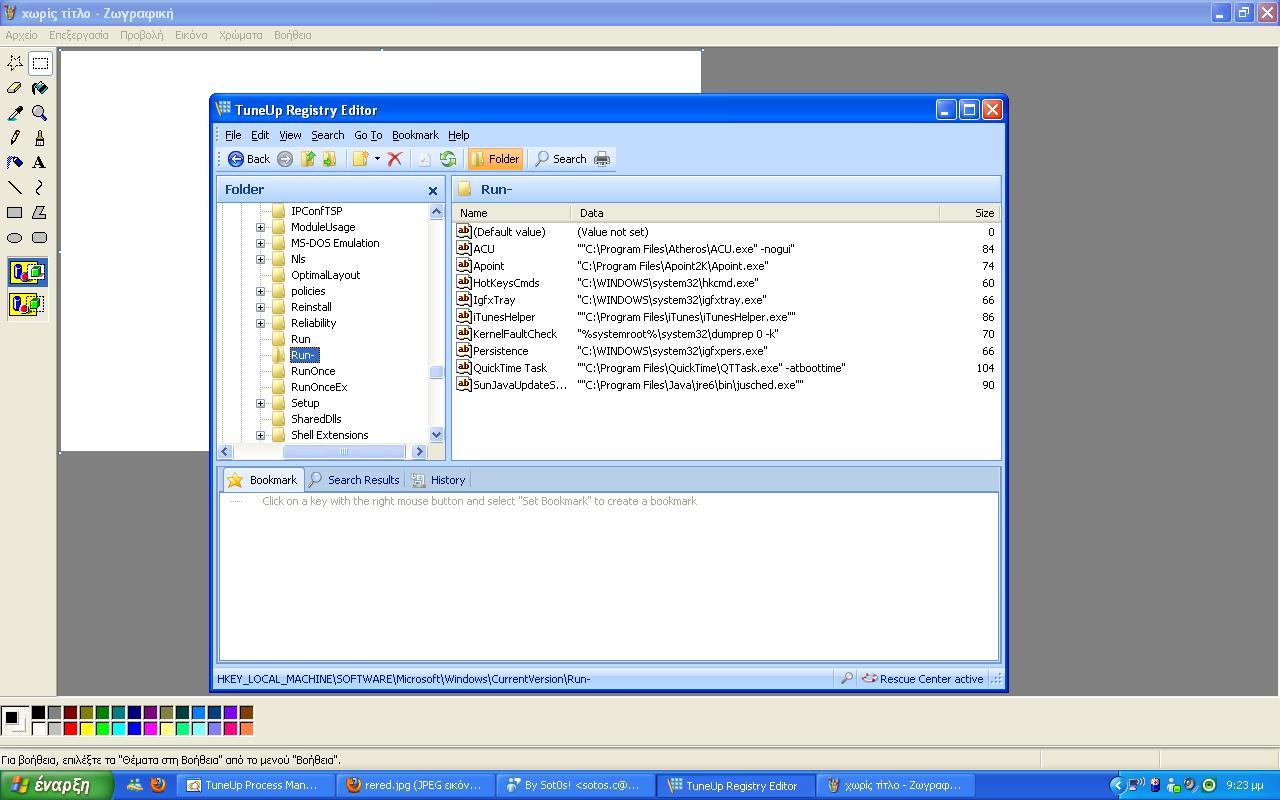
Task: Click the greyed-out page icon beside the red X
Action: click(424, 159)
